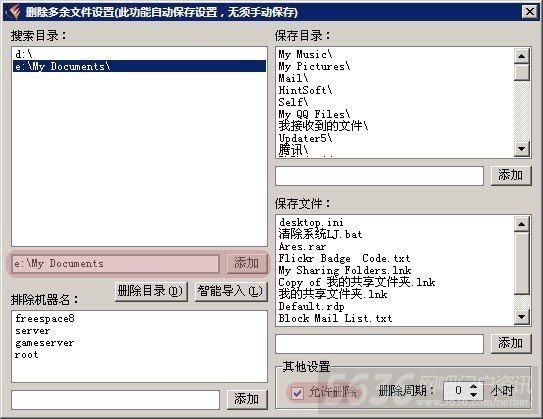Click the 删除目录 (D) button

(x=151, y=291)
